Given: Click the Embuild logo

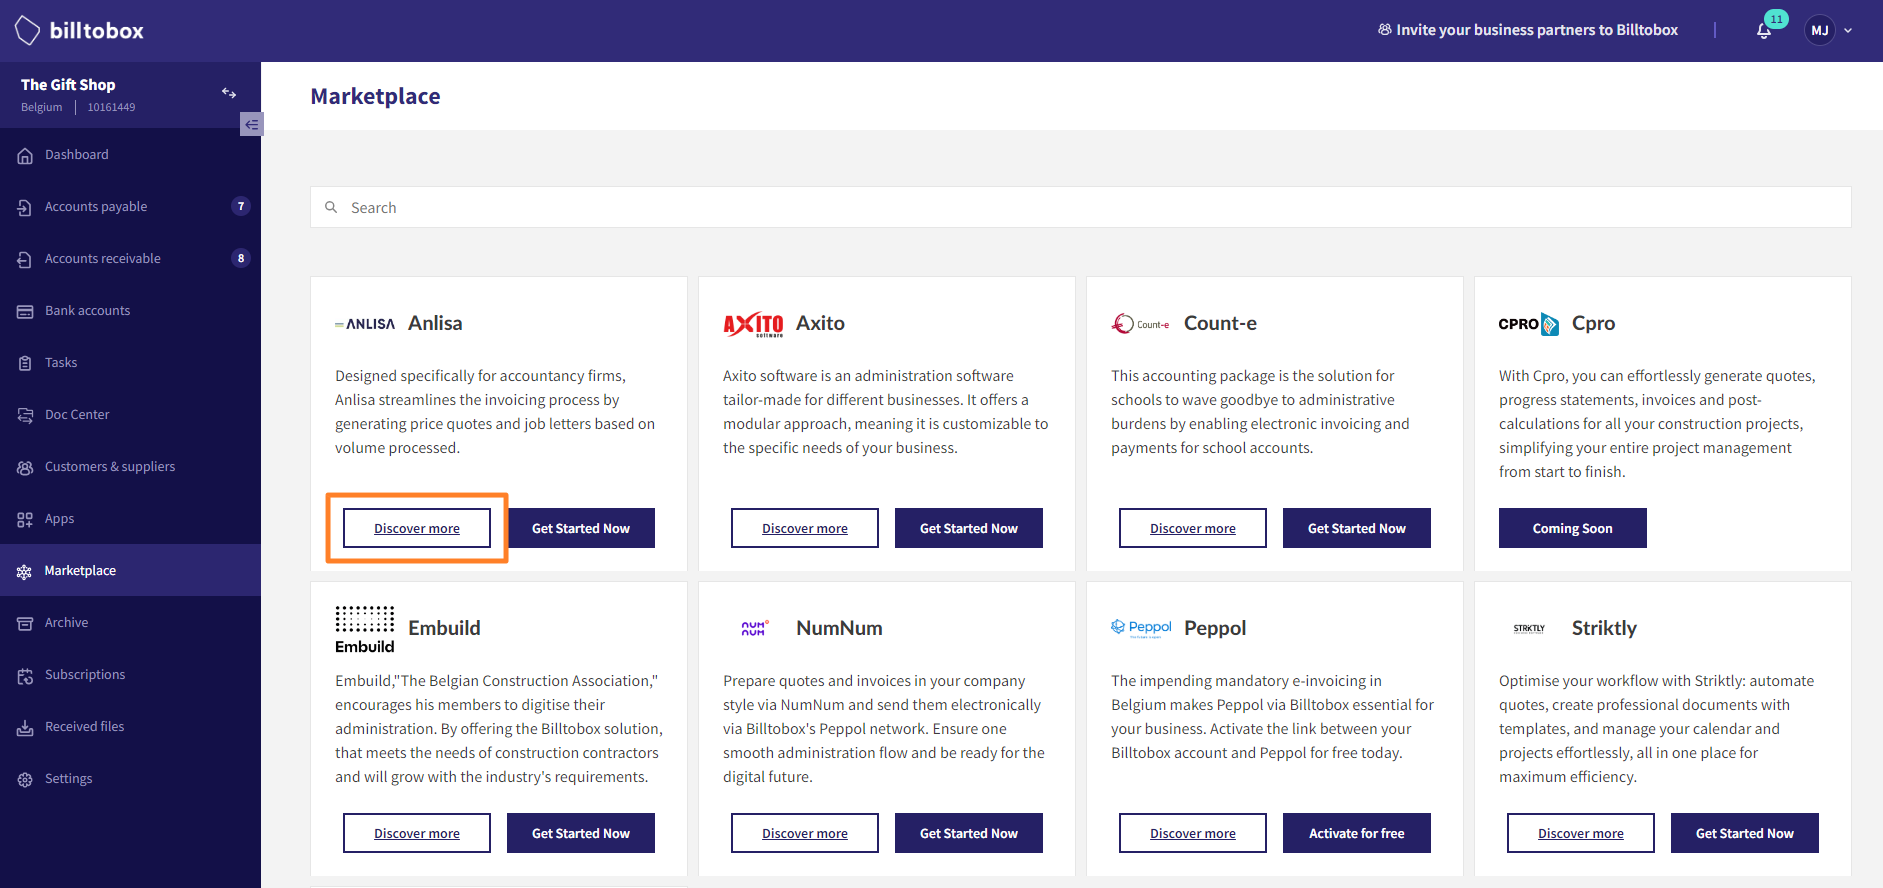Looking at the screenshot, I should (365, 630).
